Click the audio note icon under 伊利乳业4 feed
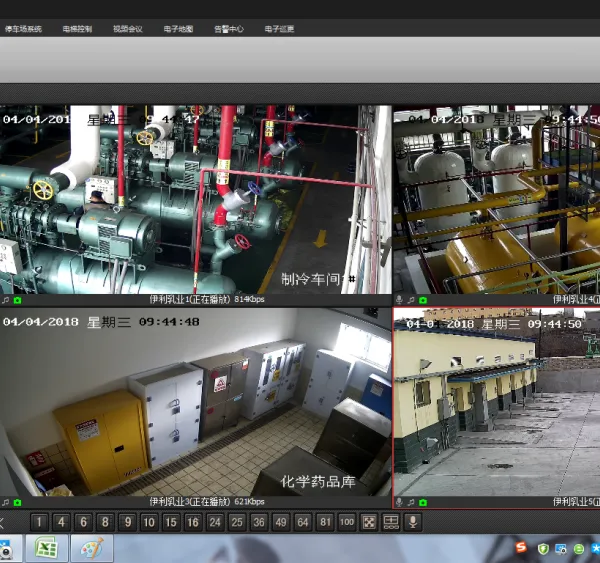This screenshot has height=563, width=600. coord(411,300)
